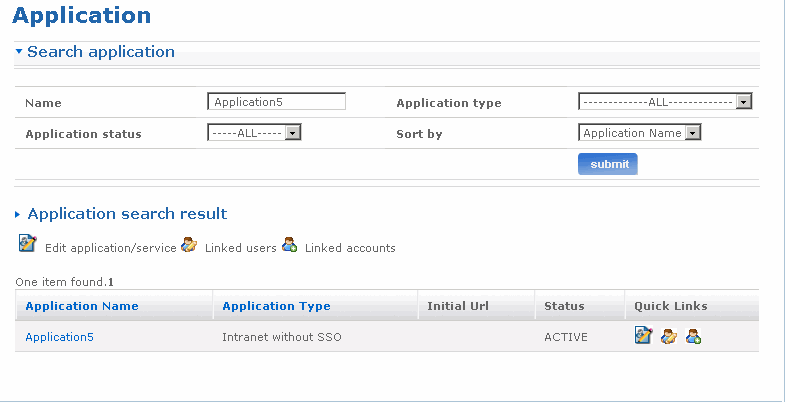Open the Application status dropdown
The image size is (785, 403).
(x=254, y=133)
